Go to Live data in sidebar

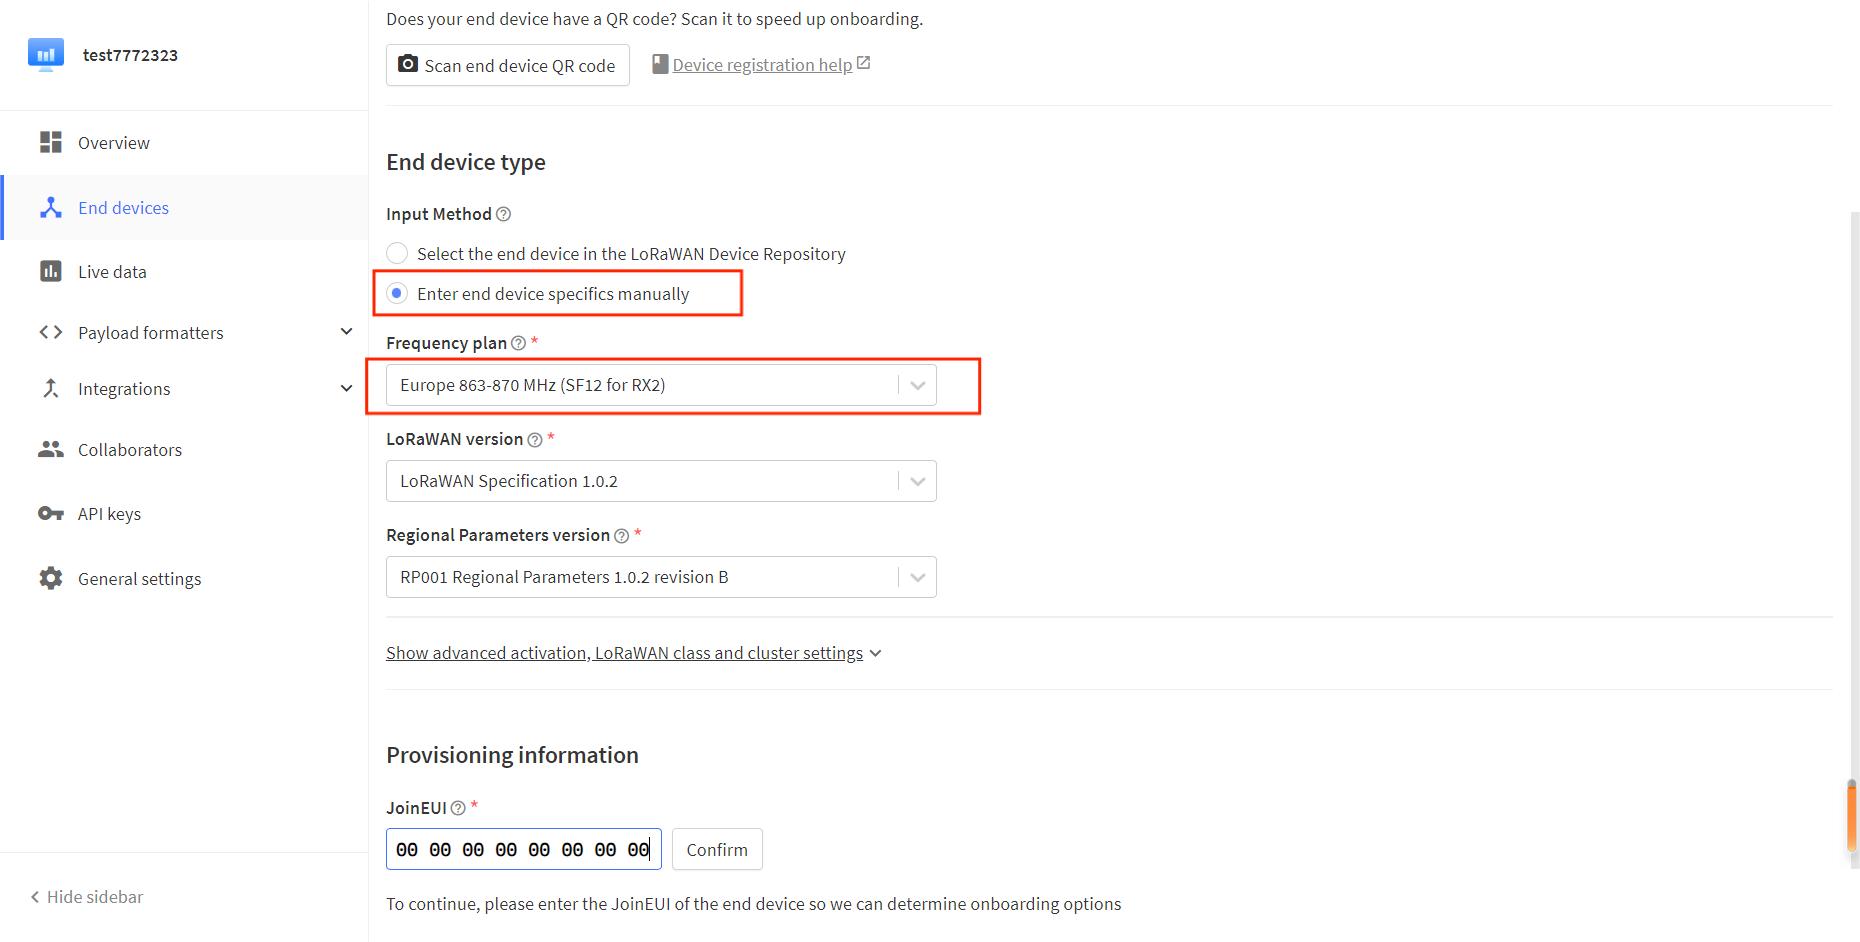click(112, 272)
